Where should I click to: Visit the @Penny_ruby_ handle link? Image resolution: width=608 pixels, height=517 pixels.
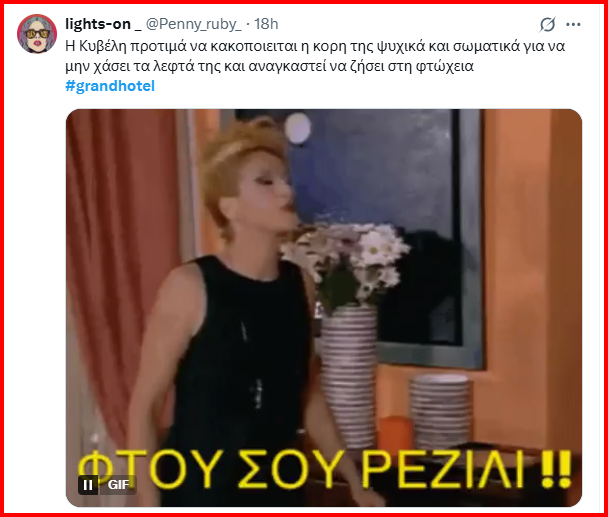coord(193,24)
